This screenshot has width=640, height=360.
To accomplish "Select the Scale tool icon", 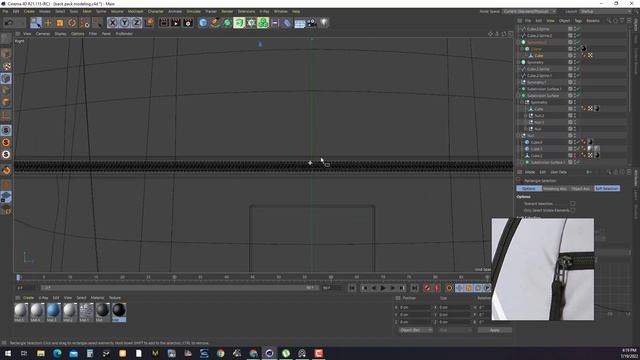I will 60,23.
